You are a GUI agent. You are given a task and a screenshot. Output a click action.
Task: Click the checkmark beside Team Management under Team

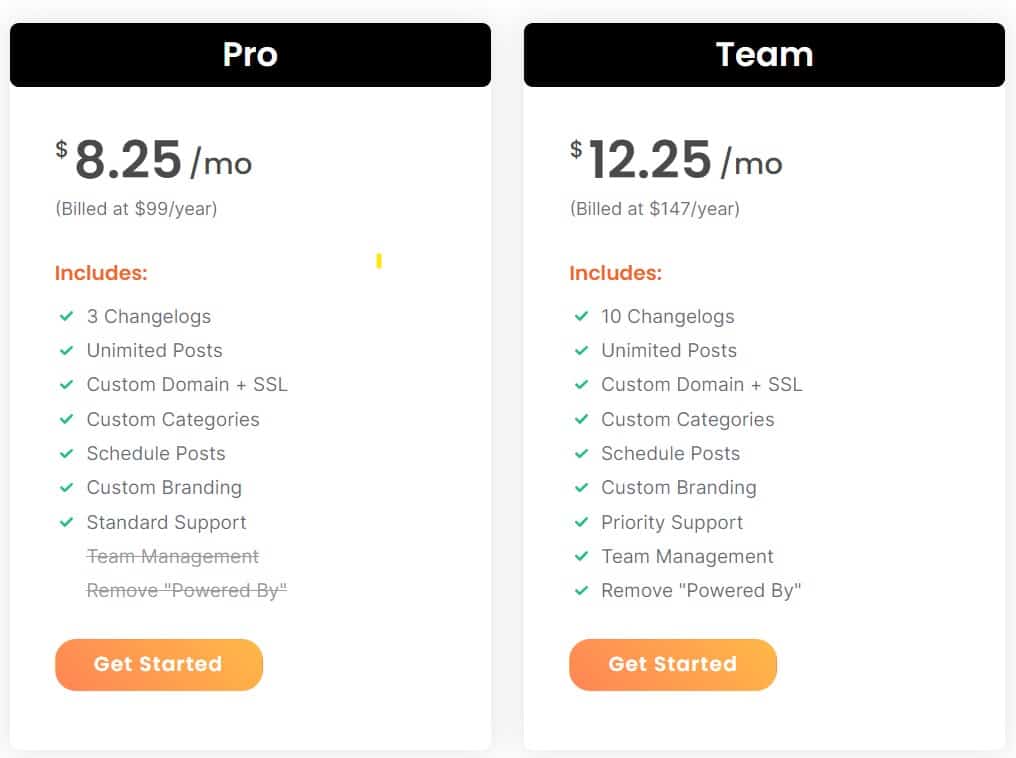coord(582,557)
